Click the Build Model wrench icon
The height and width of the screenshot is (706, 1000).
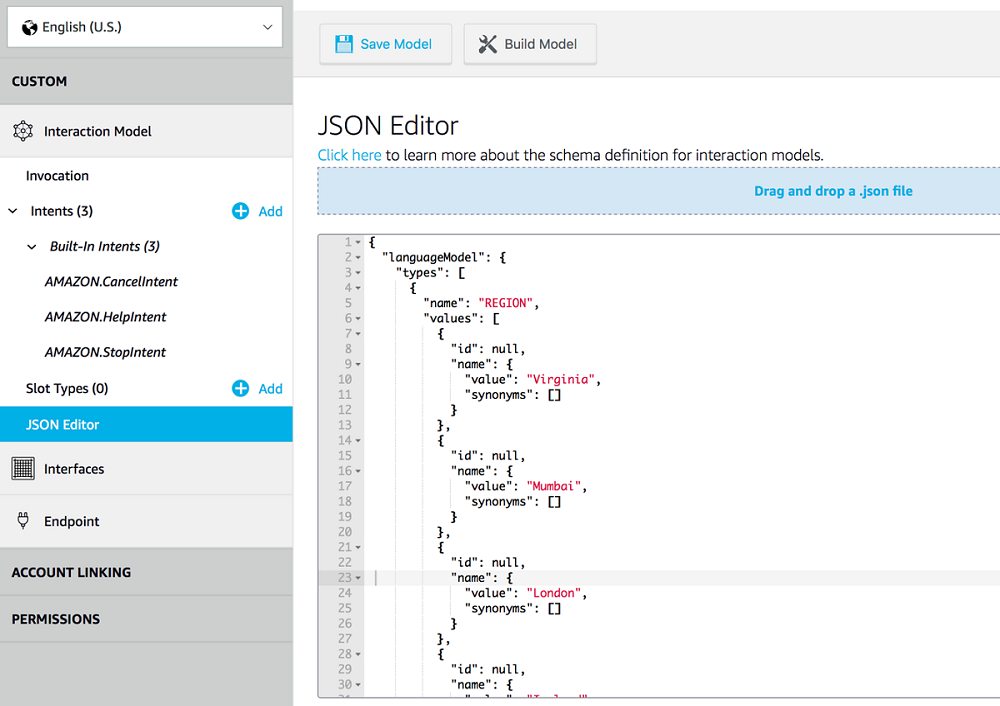click(489, 43)
